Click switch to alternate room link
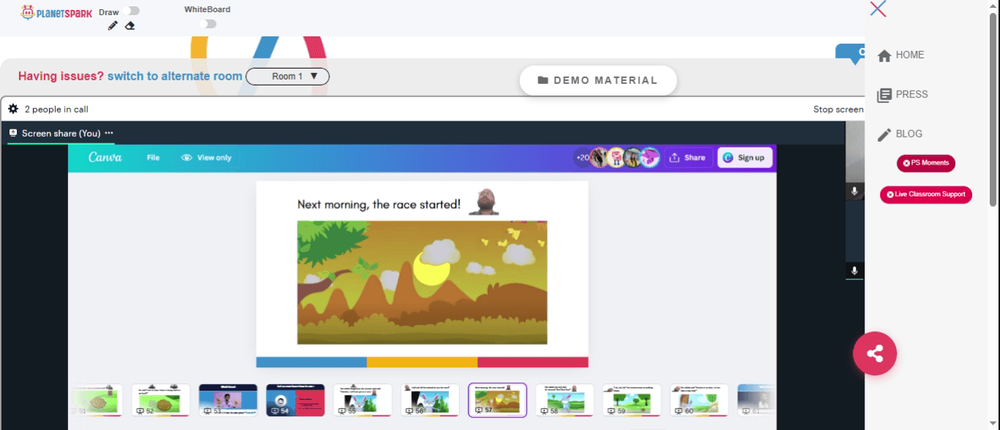This screenshot has height=430, width=1000. point(175,77)
